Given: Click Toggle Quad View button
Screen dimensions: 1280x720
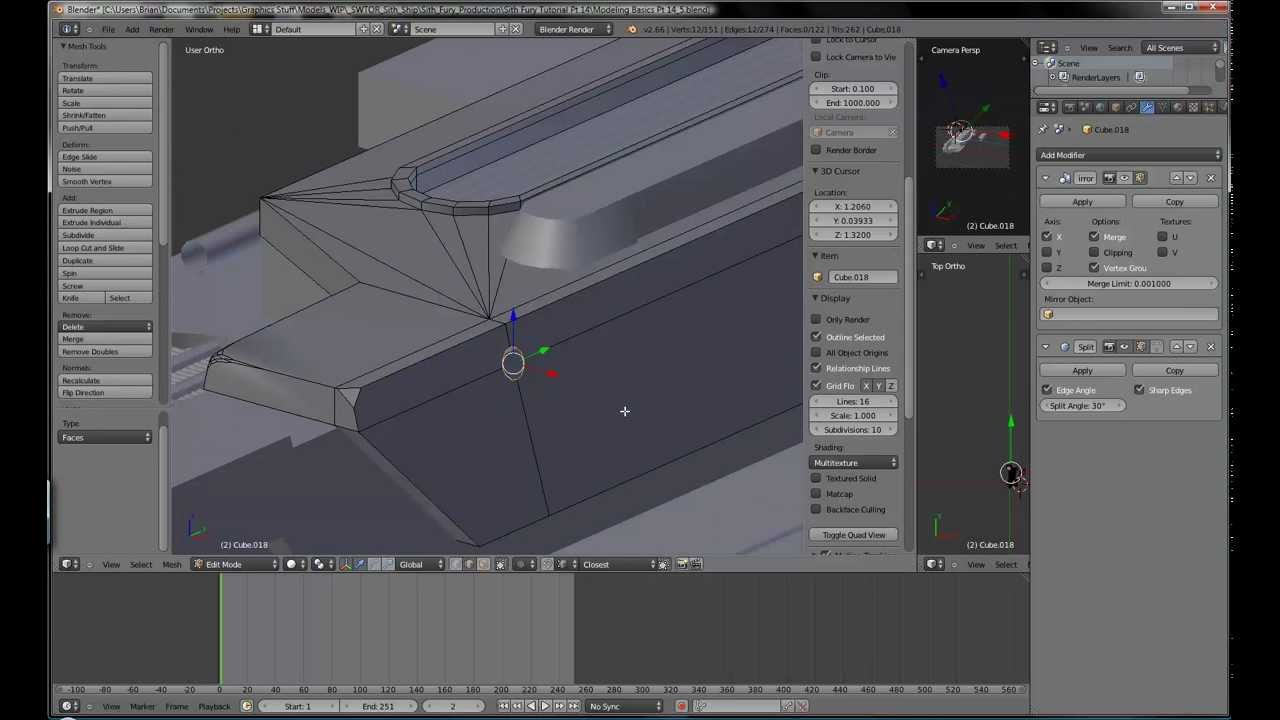Looking at the screenshot, I should 854,535.
